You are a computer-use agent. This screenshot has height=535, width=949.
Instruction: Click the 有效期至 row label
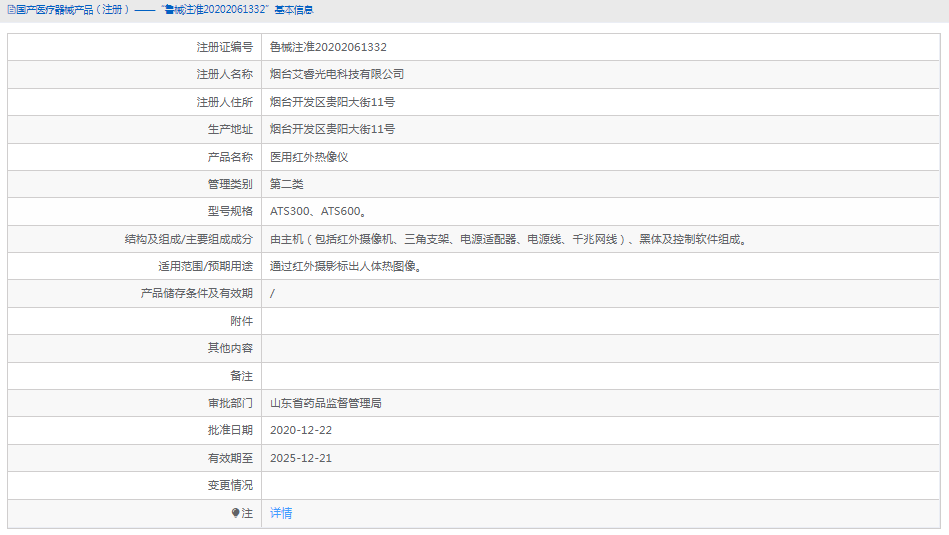point(230,458)
